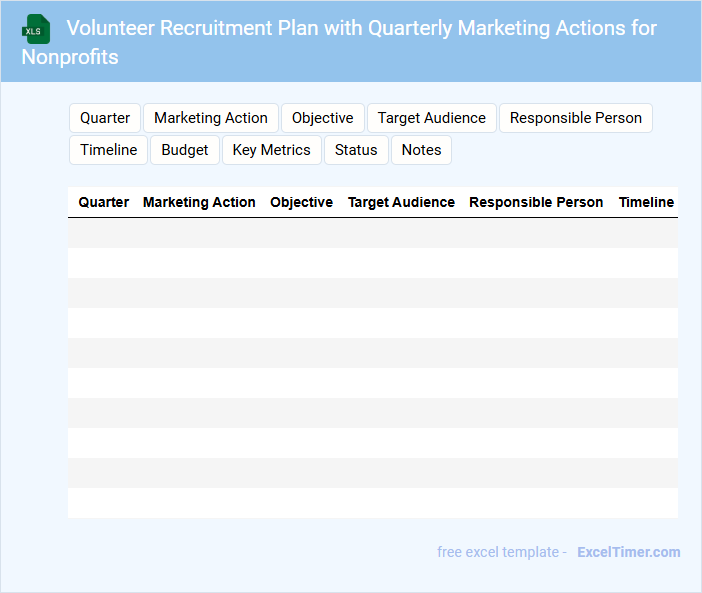Click the Timeline column header in table

pos(646,202)
